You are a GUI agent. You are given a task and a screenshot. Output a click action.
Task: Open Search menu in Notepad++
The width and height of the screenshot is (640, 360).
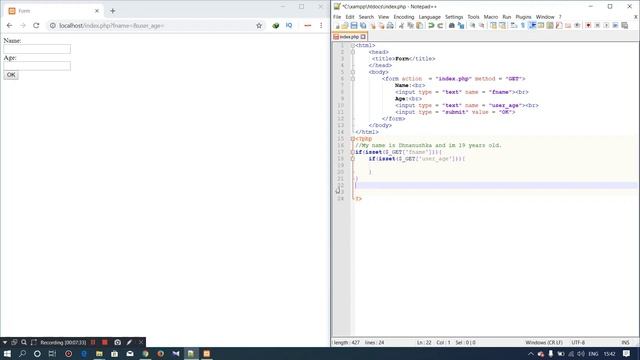tap(366, 17)
